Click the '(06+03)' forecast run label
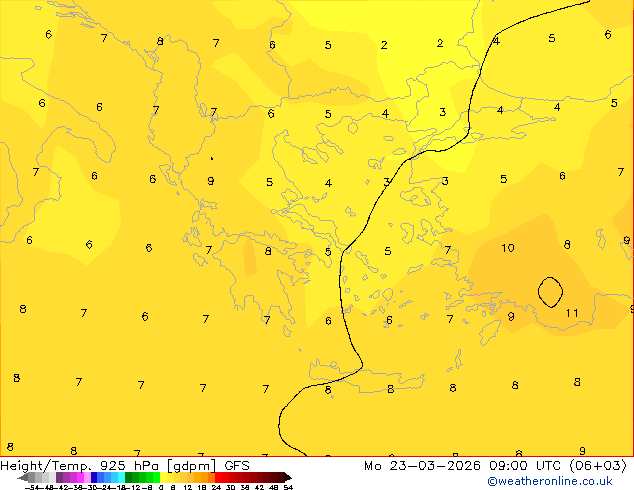634x490 pixels. click(598, 466)
